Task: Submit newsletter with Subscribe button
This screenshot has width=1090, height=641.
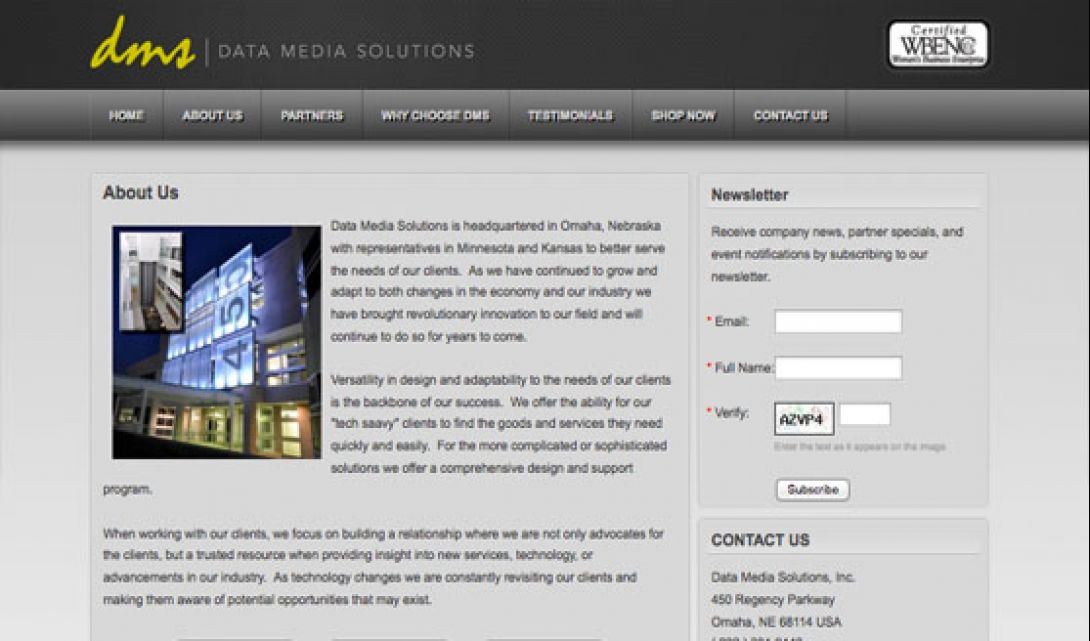Action: tap(813, 489)
